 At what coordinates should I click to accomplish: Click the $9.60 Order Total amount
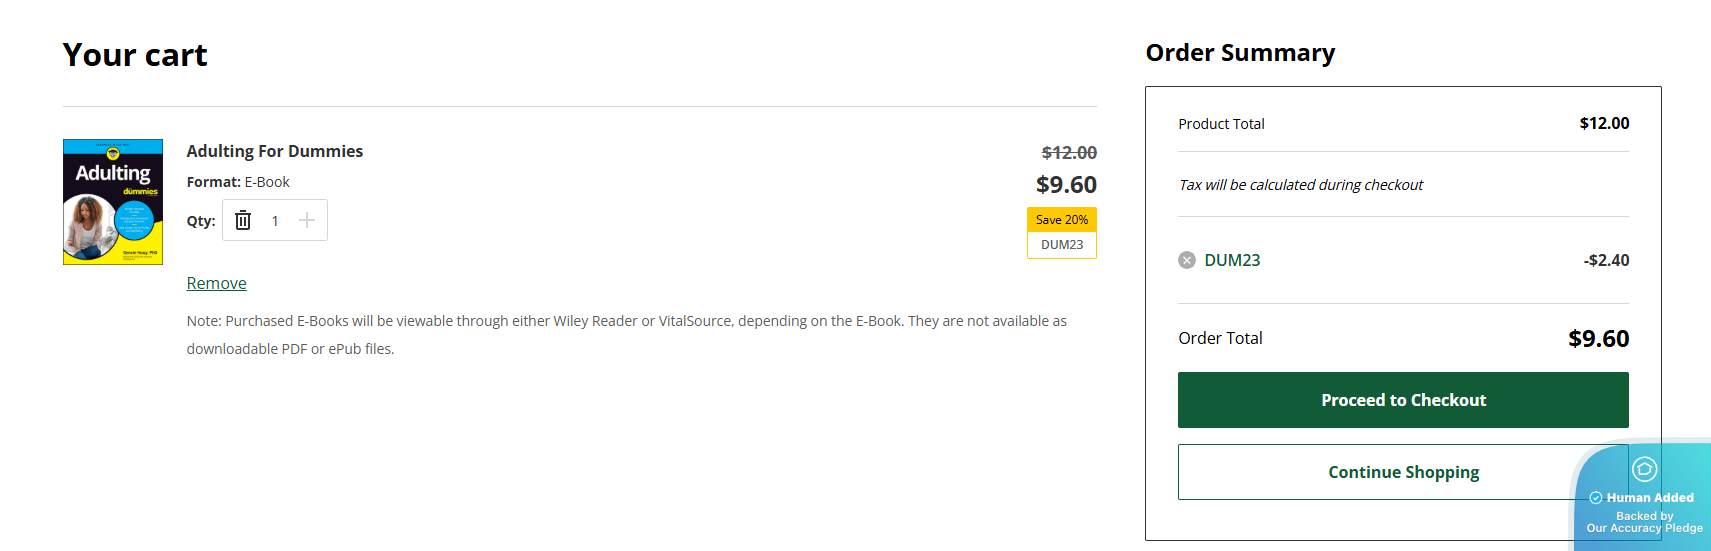(1598, 339)
